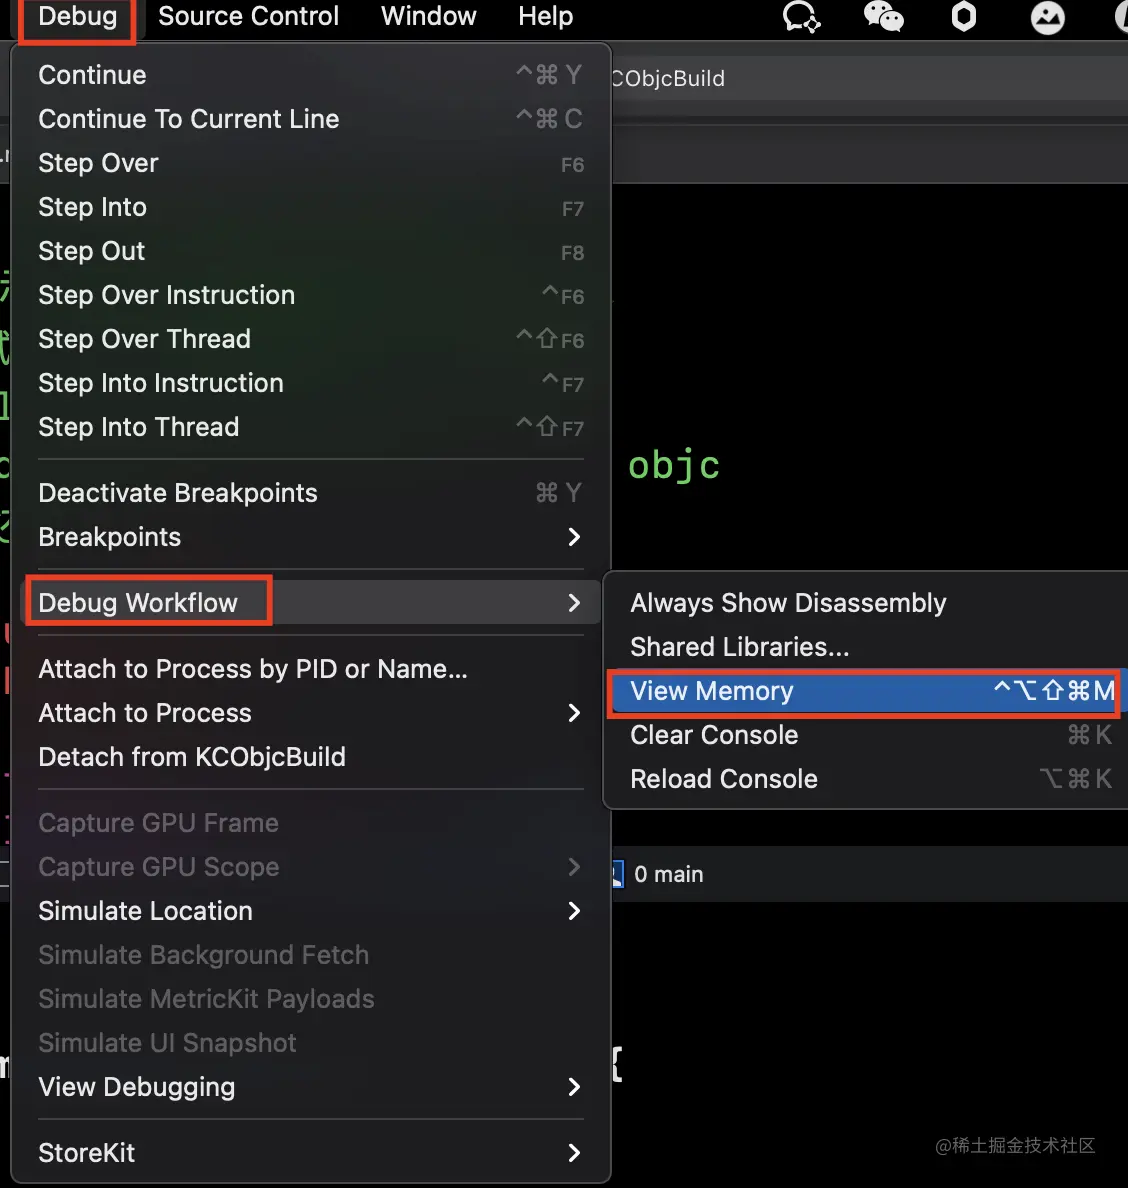Screen dimensions: 1128x1188
Task: Select Always Show Disassembly
Action: [x=868, y=603]
